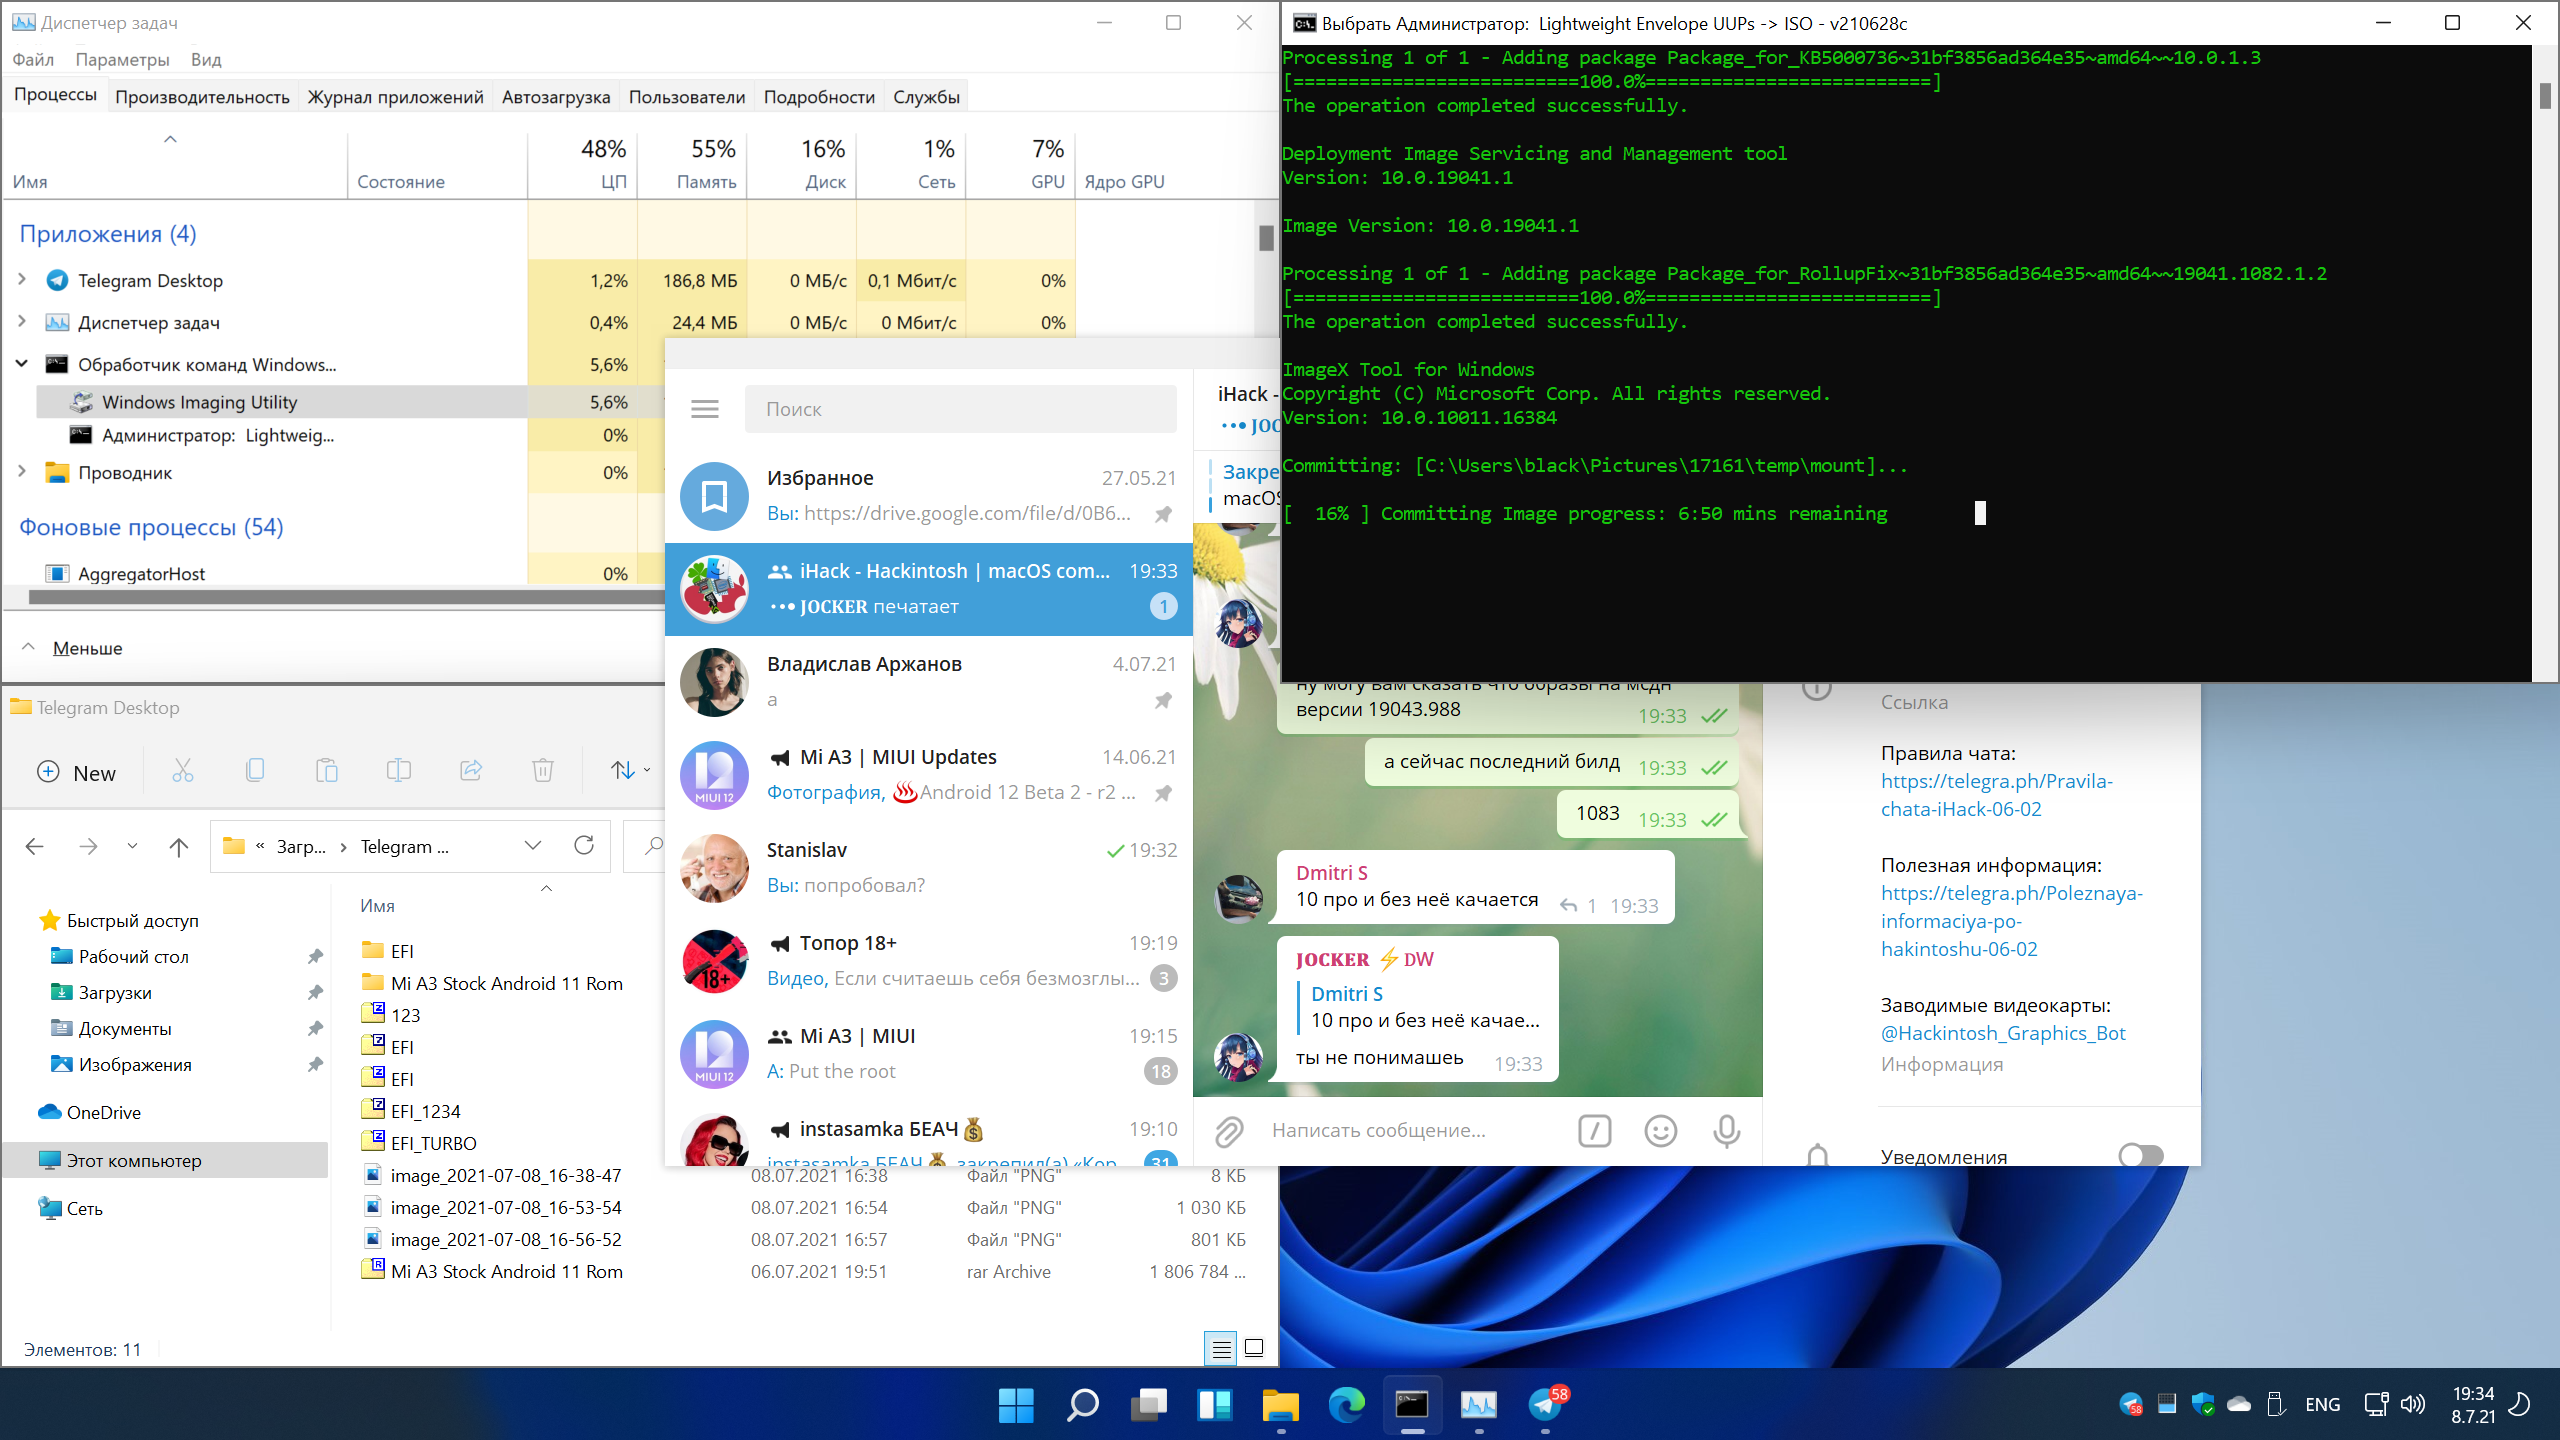Image resolution: width=2560 pixels, height=1440 pixels.
Task: Click the Paste icon in Explorer toolbar
Action: 327,770
